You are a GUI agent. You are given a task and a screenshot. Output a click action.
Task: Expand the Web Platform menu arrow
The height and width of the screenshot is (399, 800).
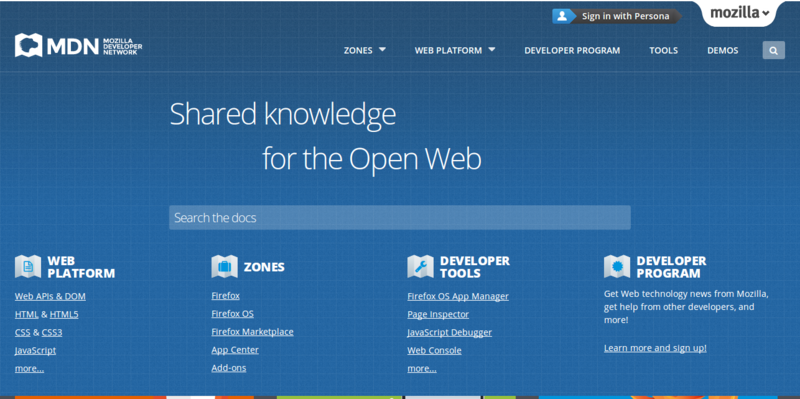click(x=491, y=49)
